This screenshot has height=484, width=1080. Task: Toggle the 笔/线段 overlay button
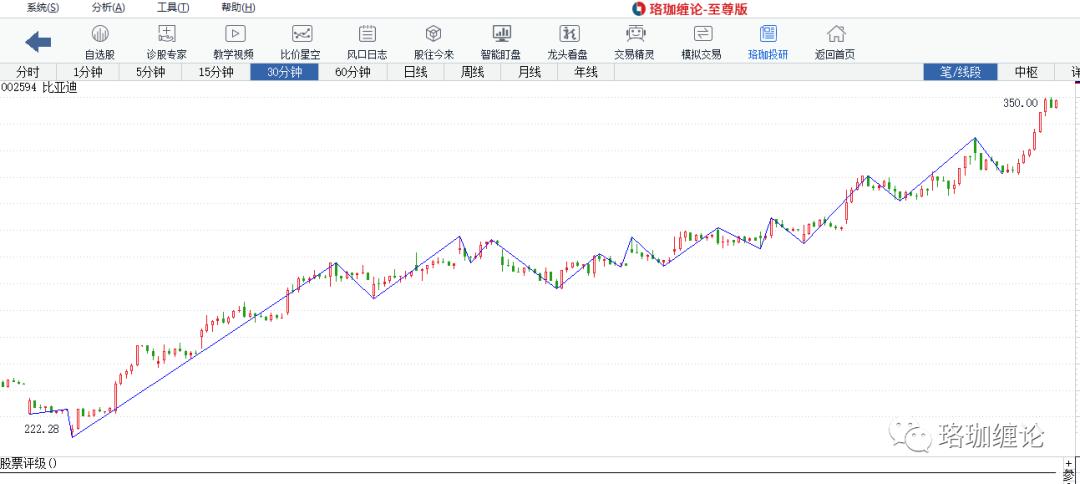(960, 72)
